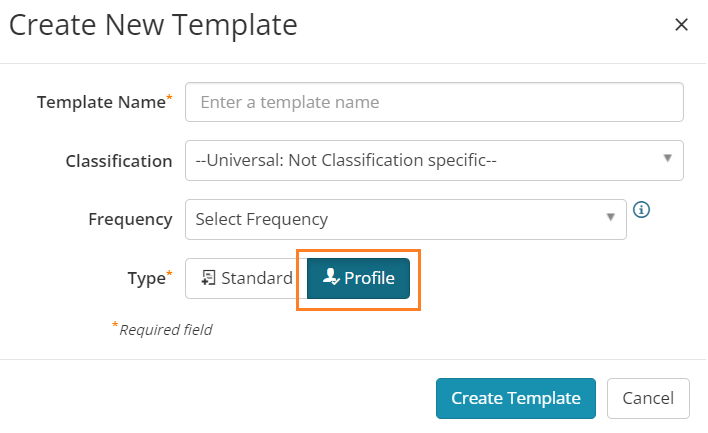Cancel the template creation
This screenshot has width=708, height=433.
(x=648, y=398)
